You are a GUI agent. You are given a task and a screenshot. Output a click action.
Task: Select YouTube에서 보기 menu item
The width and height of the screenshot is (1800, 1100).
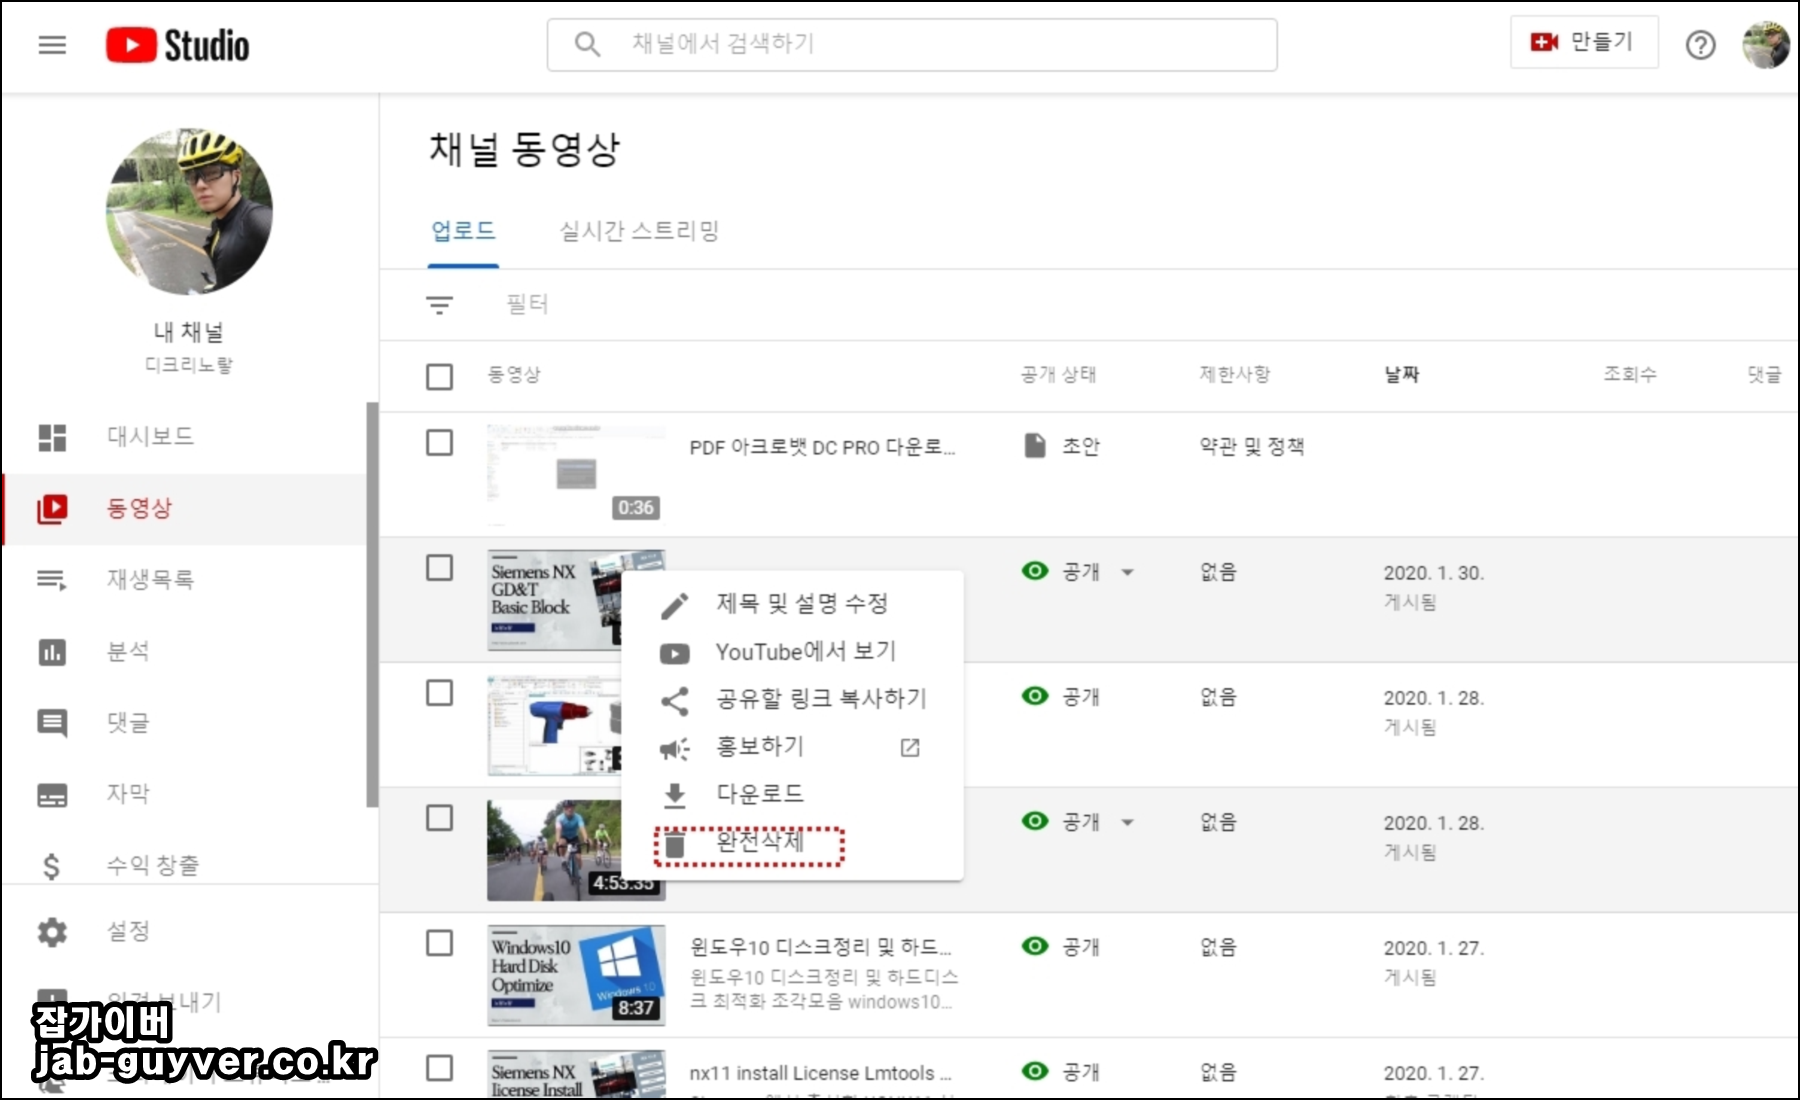click(x=792, y=652)
